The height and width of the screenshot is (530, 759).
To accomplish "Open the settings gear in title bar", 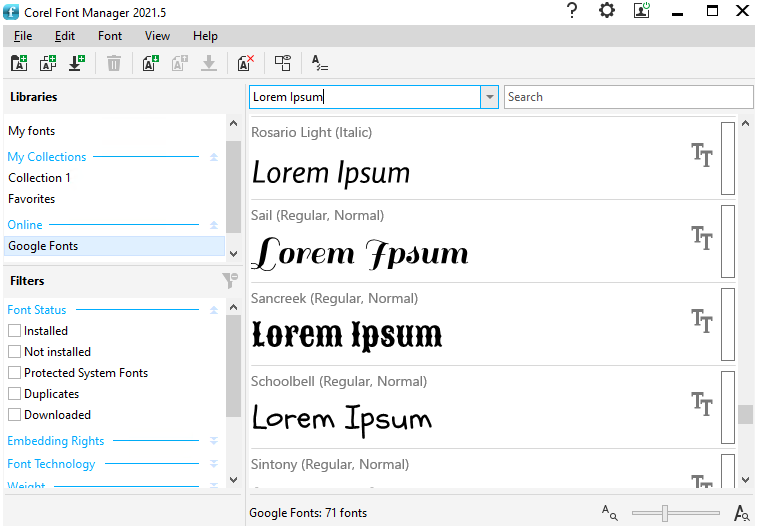I will [x=607, y=11].
